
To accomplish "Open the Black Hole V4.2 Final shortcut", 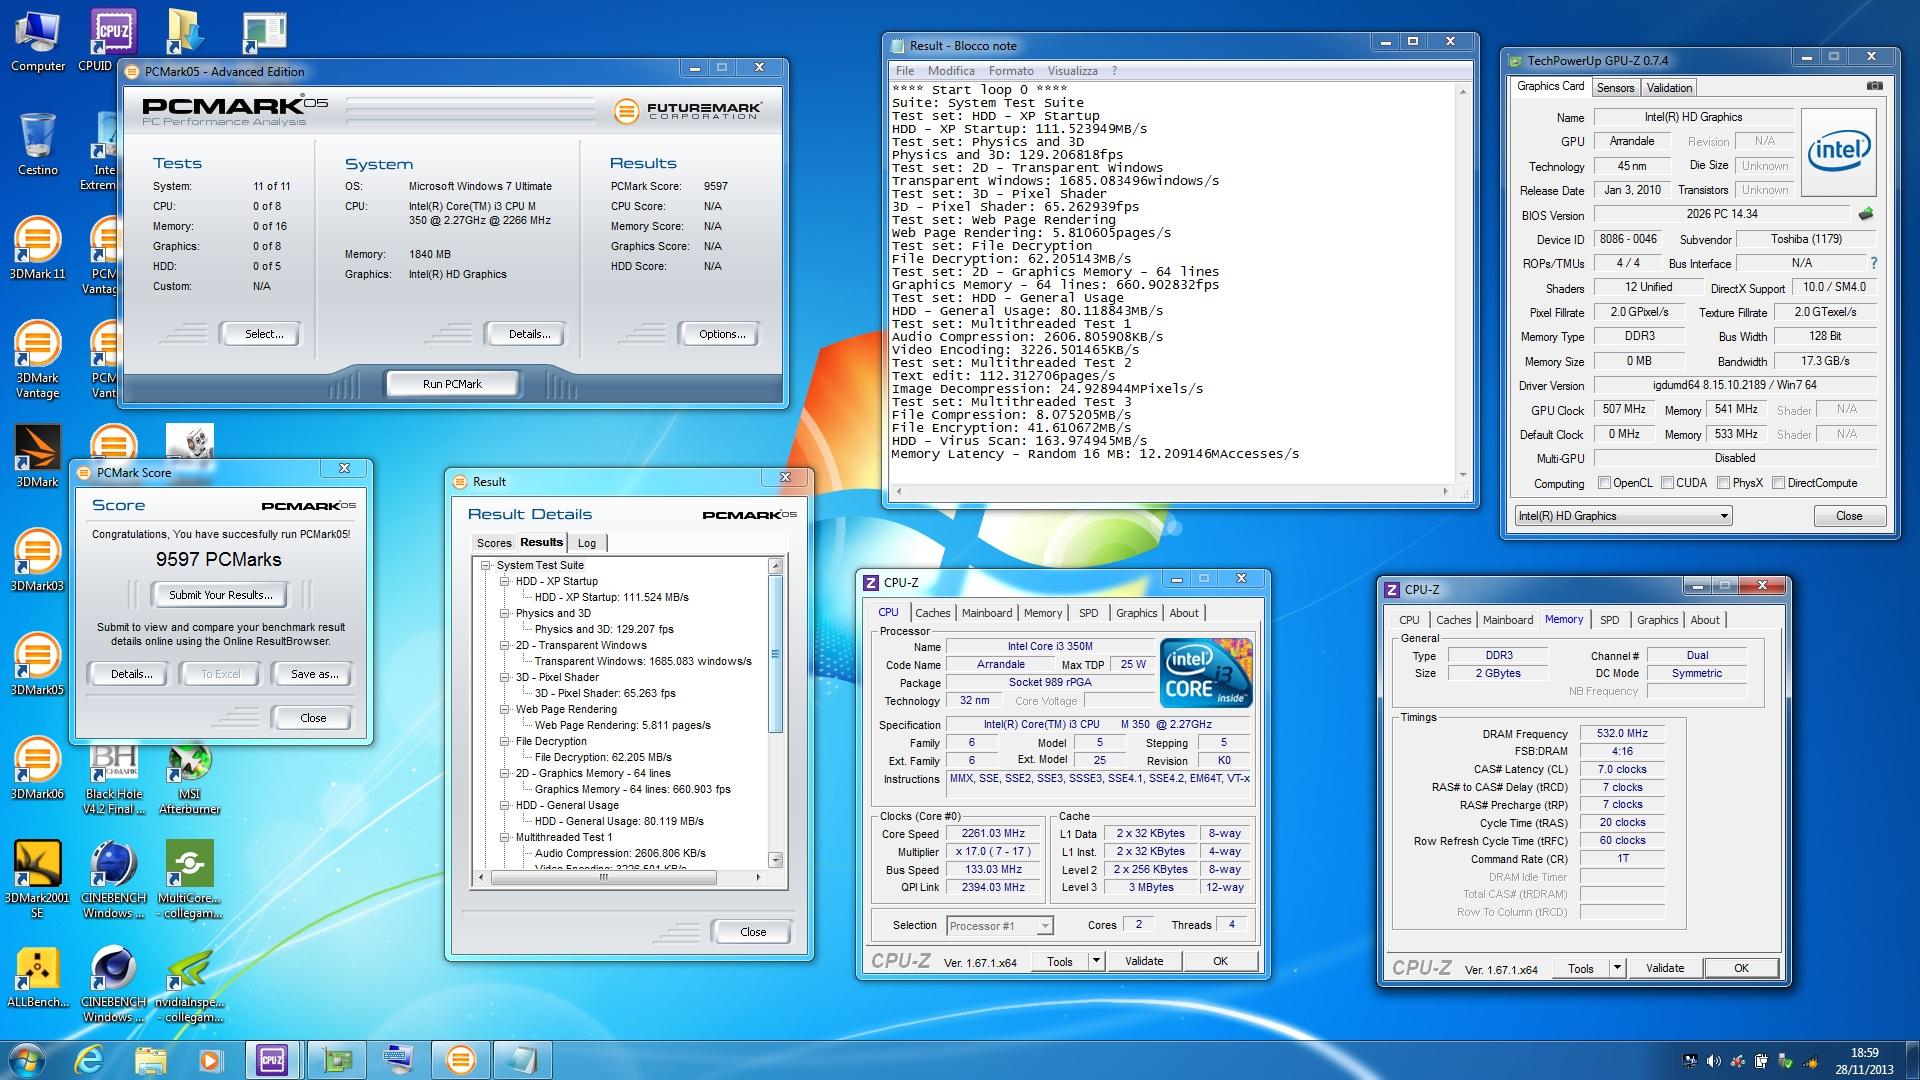I will point(113,780).
